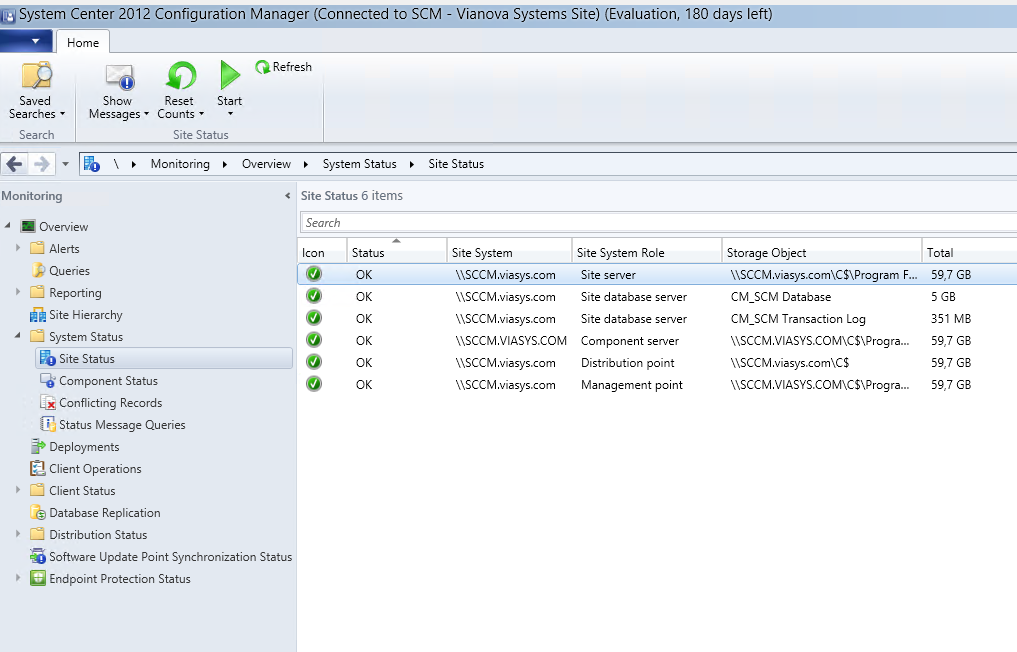Collapse the Monitoring navigation pane
The image size is (1017, 652).
point(287,196)
